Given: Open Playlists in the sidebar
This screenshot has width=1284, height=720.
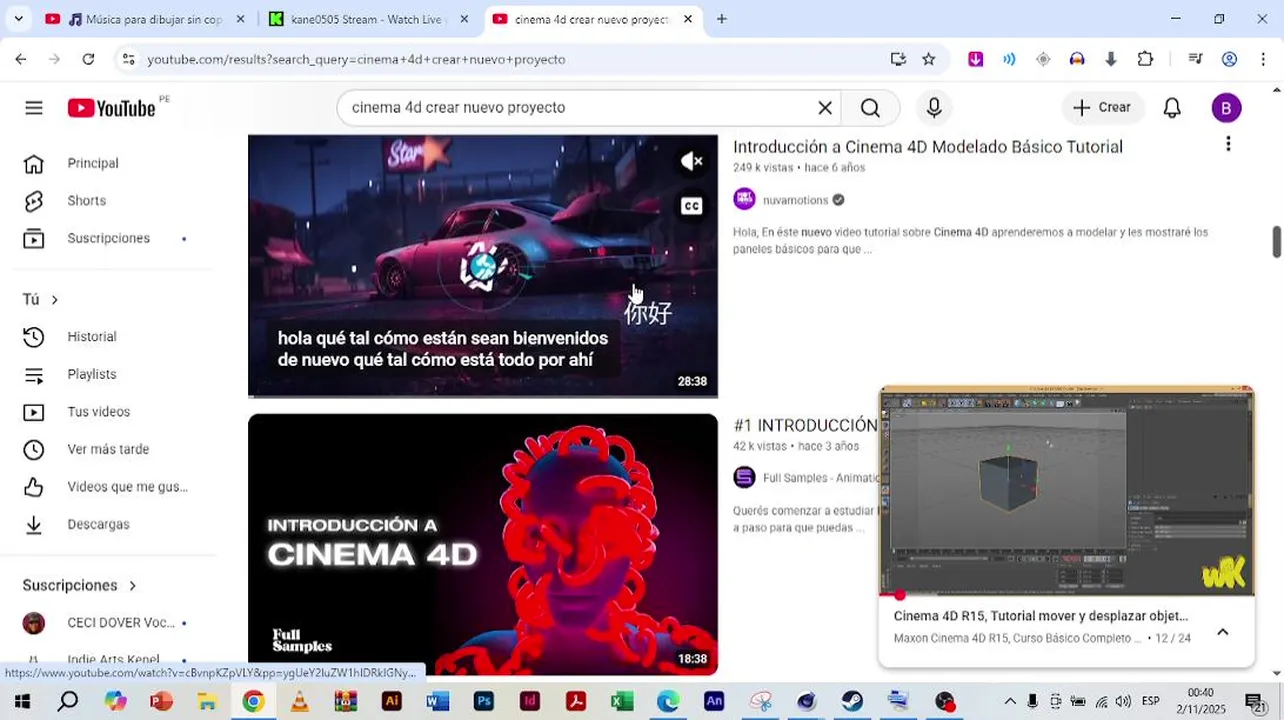Looking at the screenshot, I should point(92,374).
